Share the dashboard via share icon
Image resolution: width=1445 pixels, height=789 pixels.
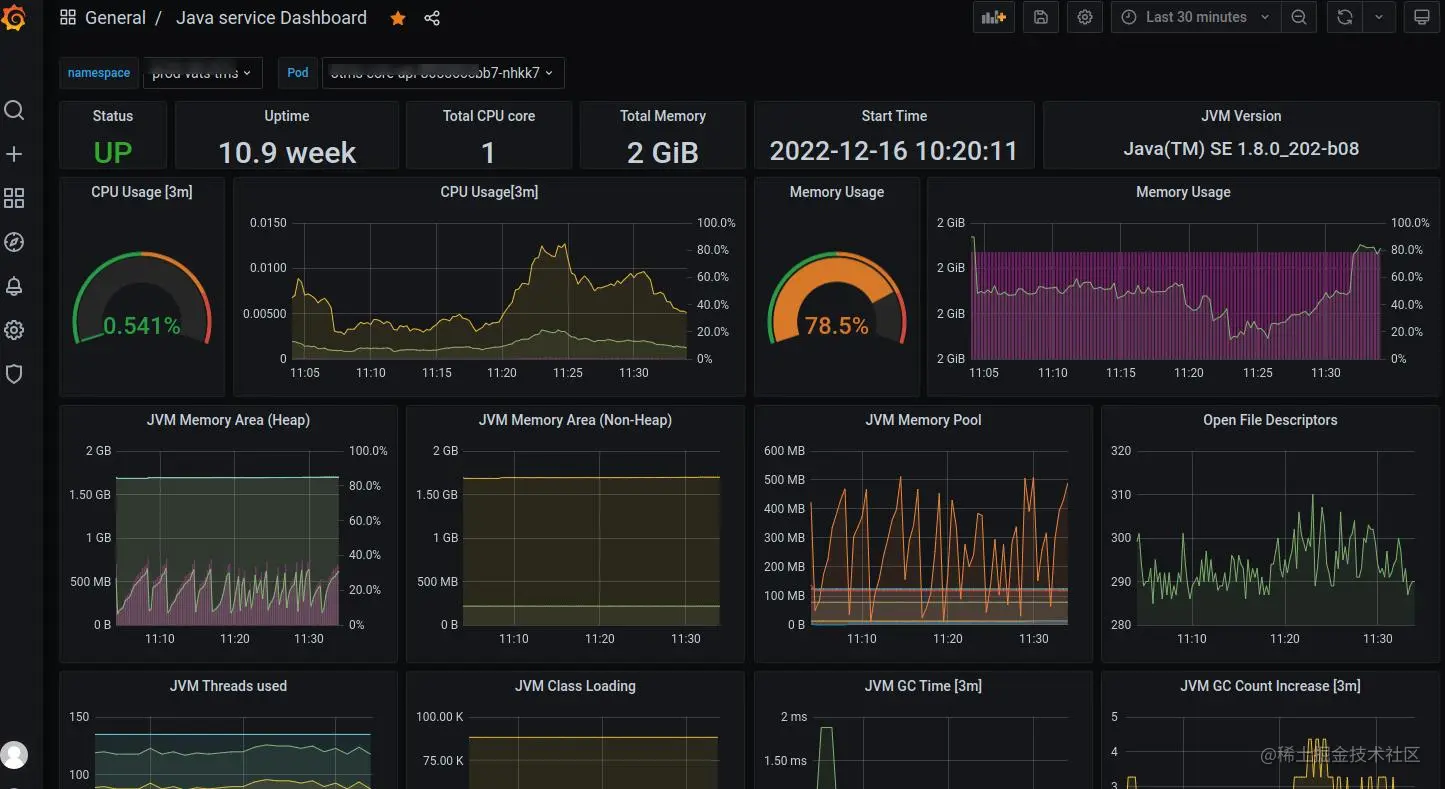coord(432,18)
